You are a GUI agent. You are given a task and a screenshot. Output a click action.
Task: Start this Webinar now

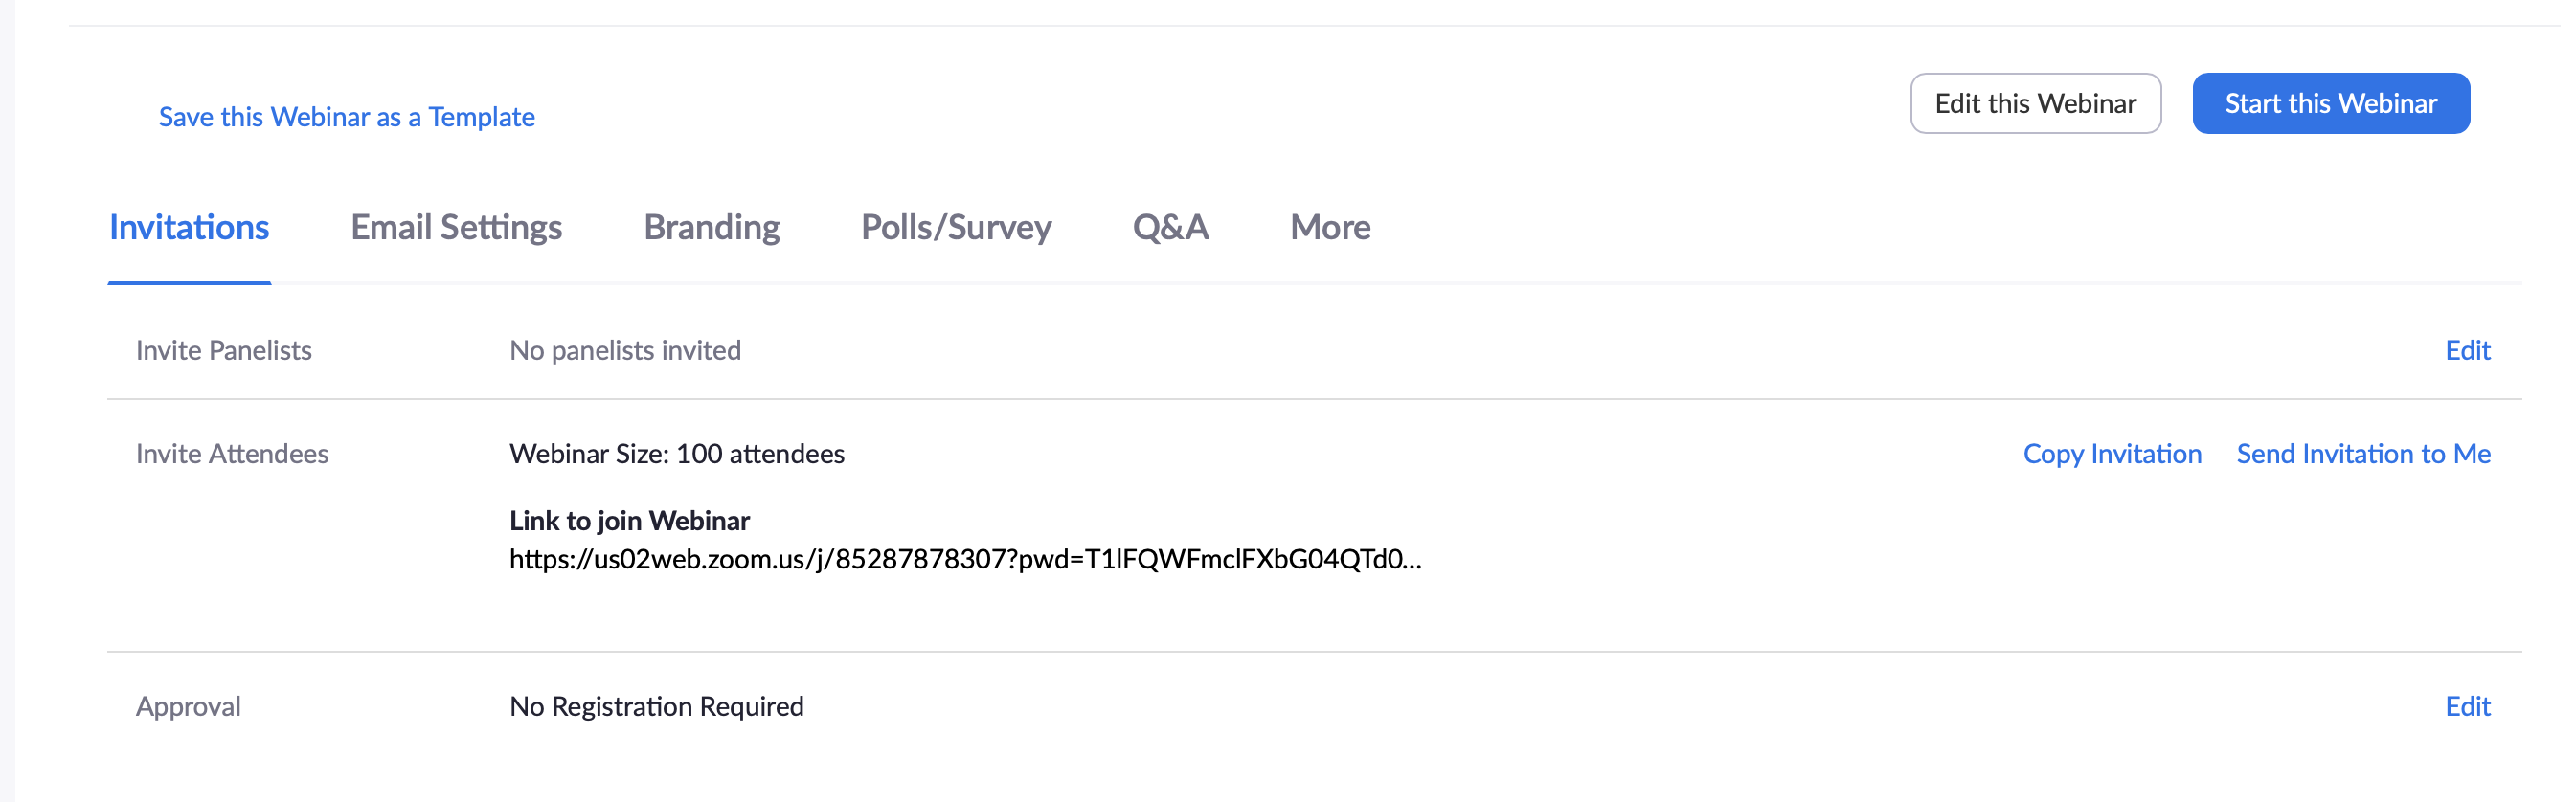(x=2330, y=103)
